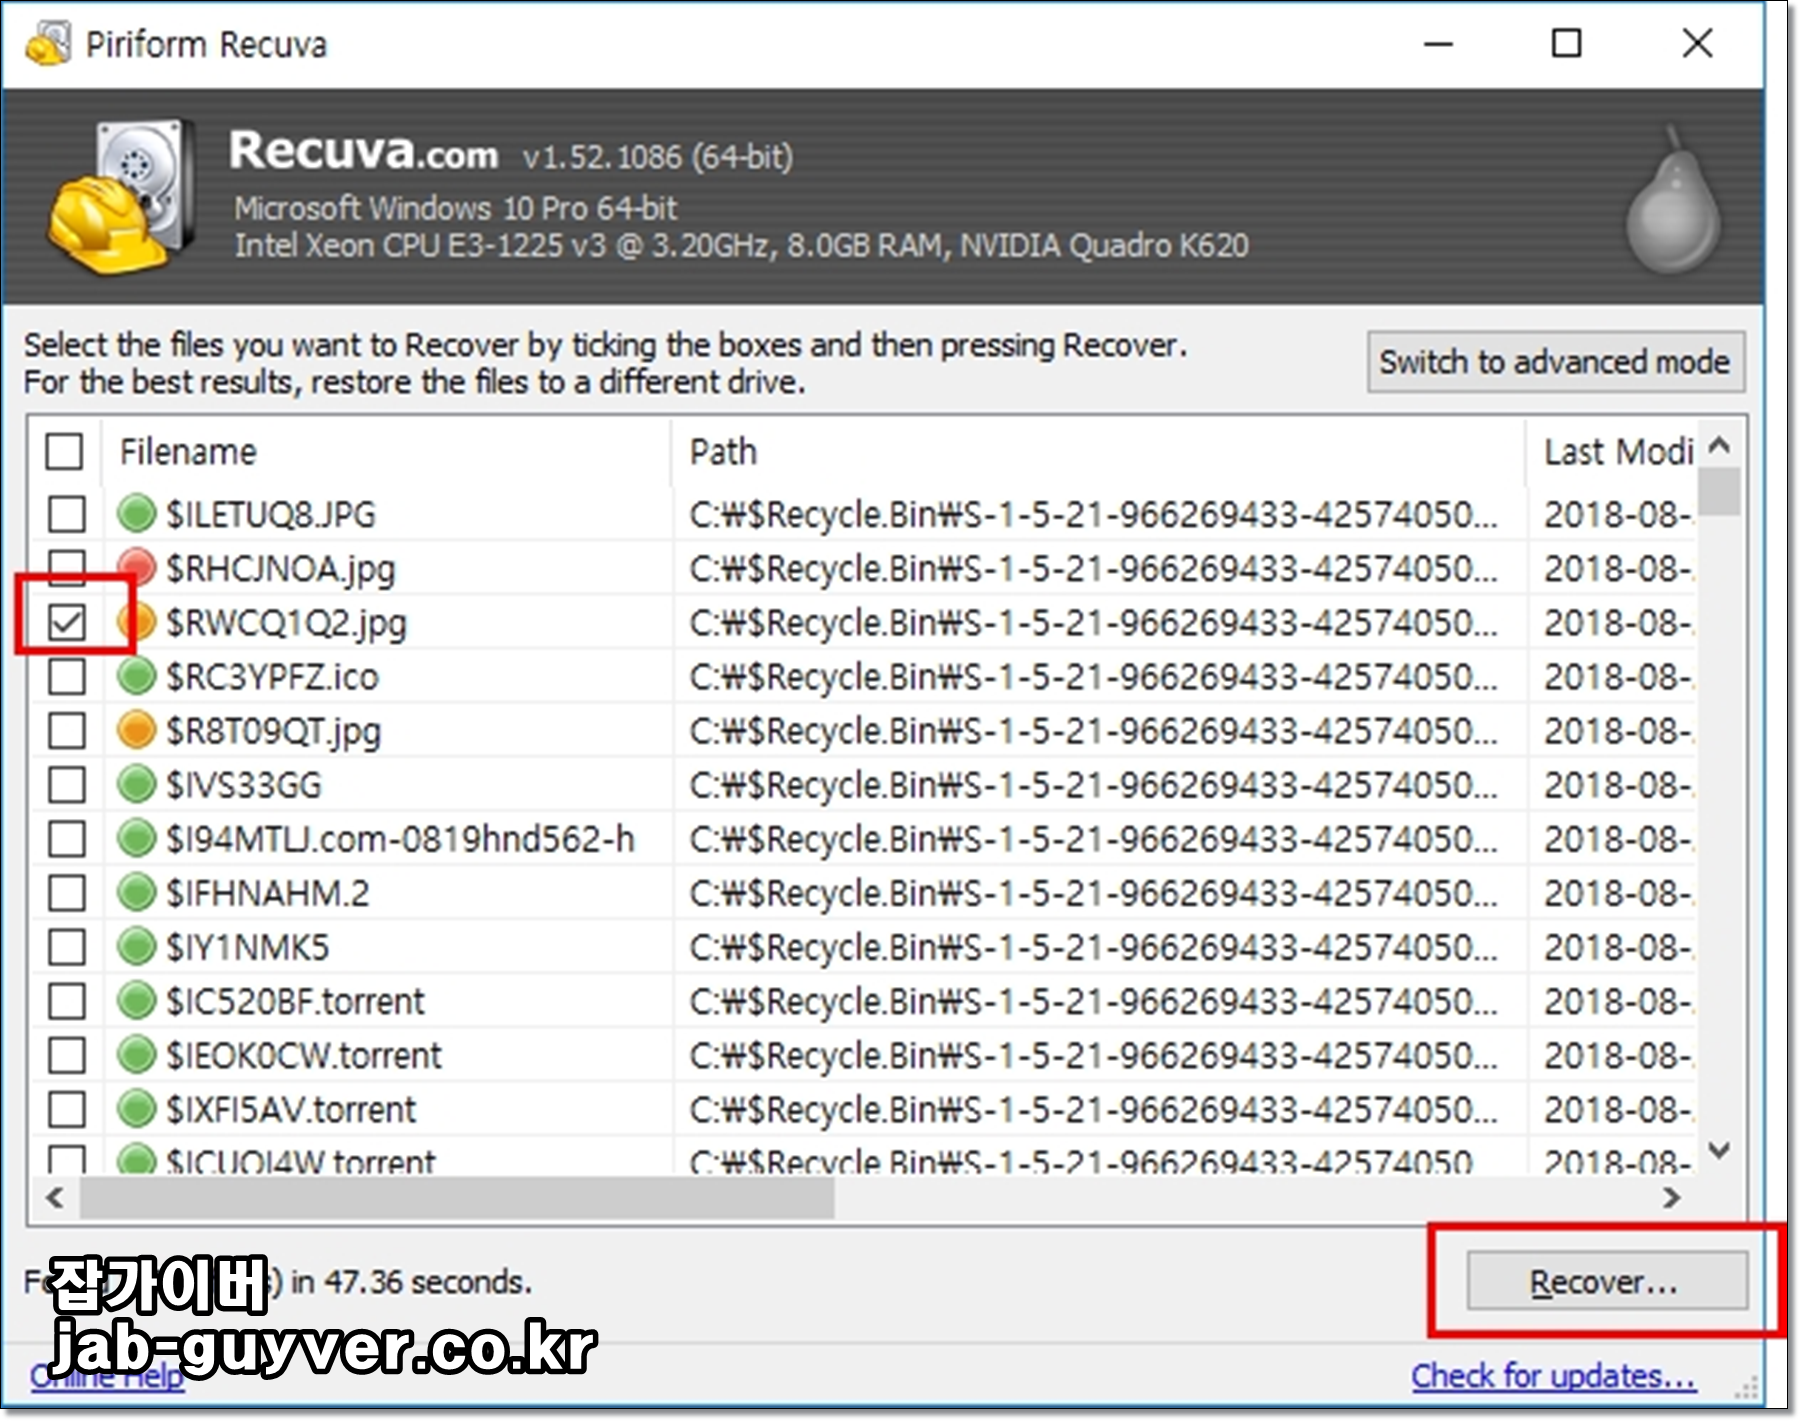Open the Check for updates link
This screenshot has width=1800, height=1421.
1553,1376
